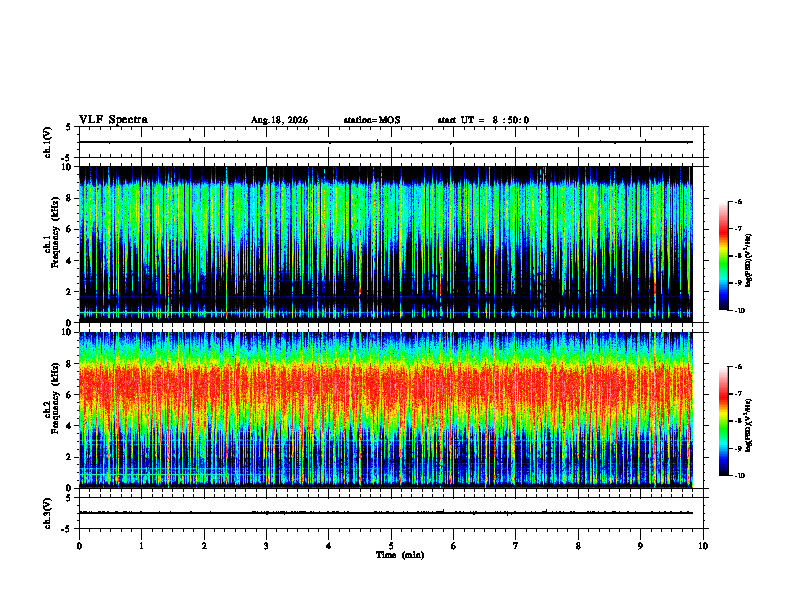The width and height of the screenshot is (792, 612).
Task: Click time axis tick label '5'
Action: pyautogui.click(x=391, y=546)
